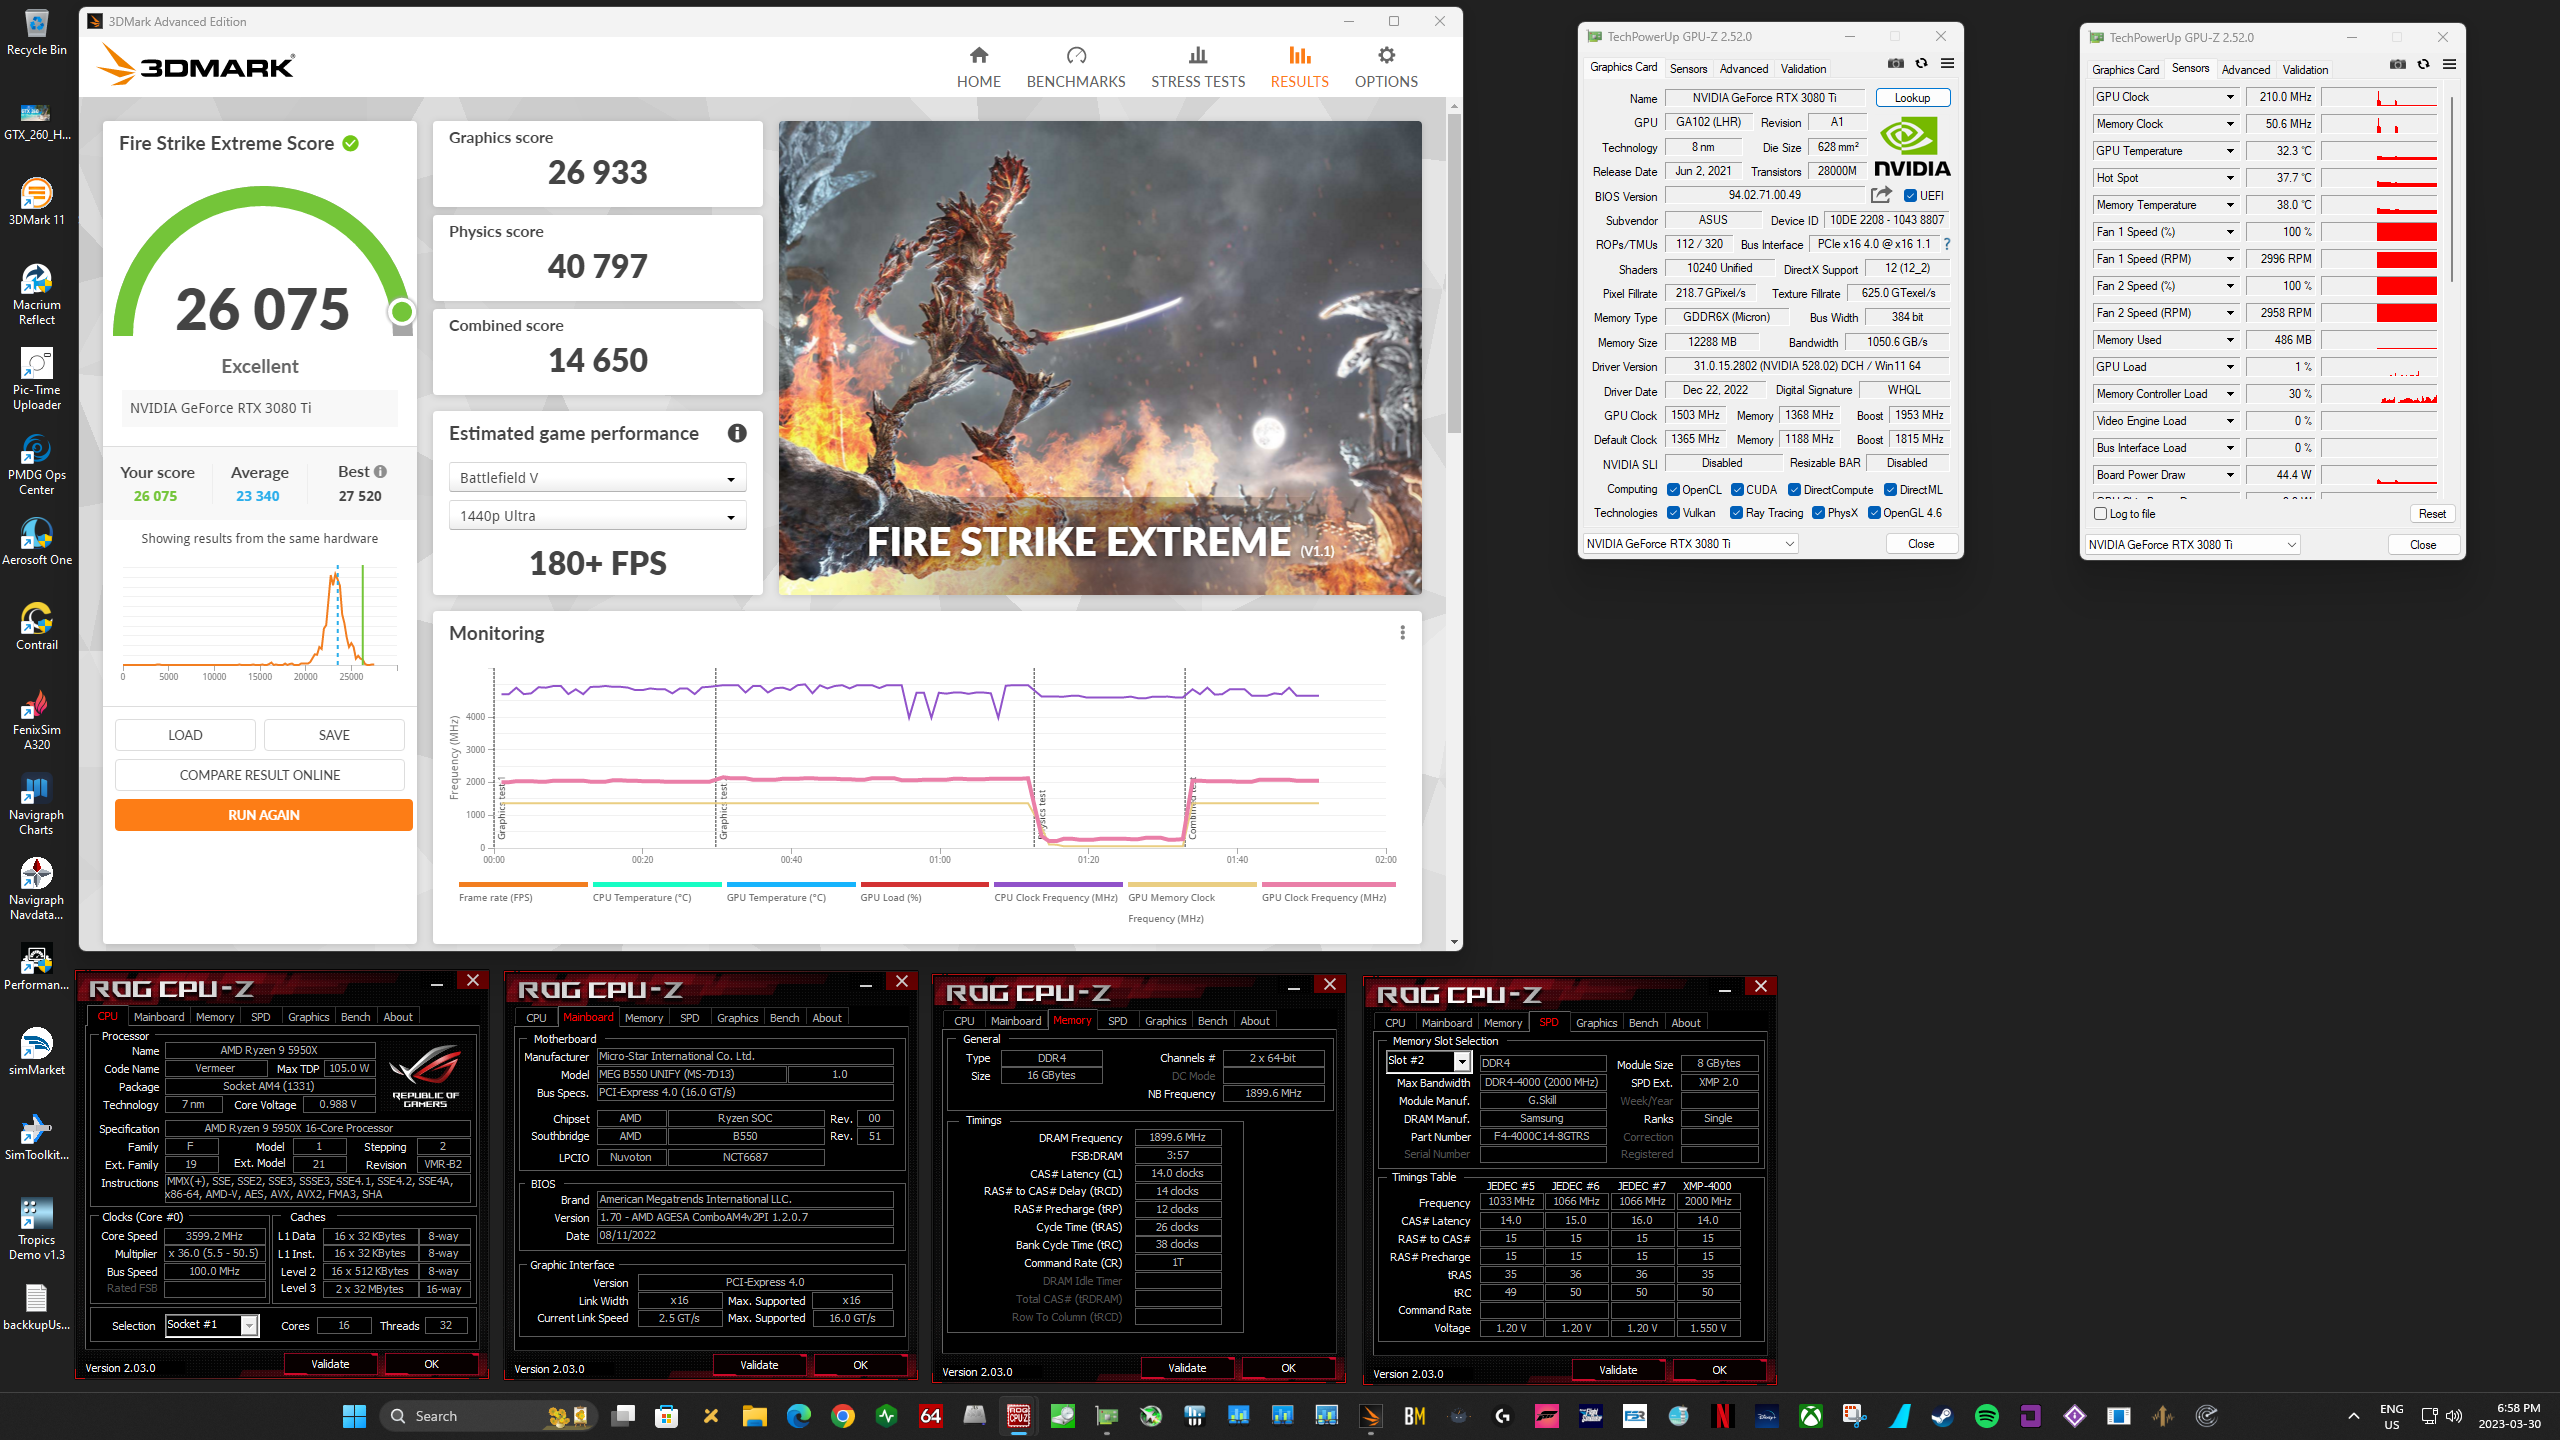Toggle the DirectML checkbox in GPU-Z
Screen dimensions: 2560x1440
[1890, 490]
